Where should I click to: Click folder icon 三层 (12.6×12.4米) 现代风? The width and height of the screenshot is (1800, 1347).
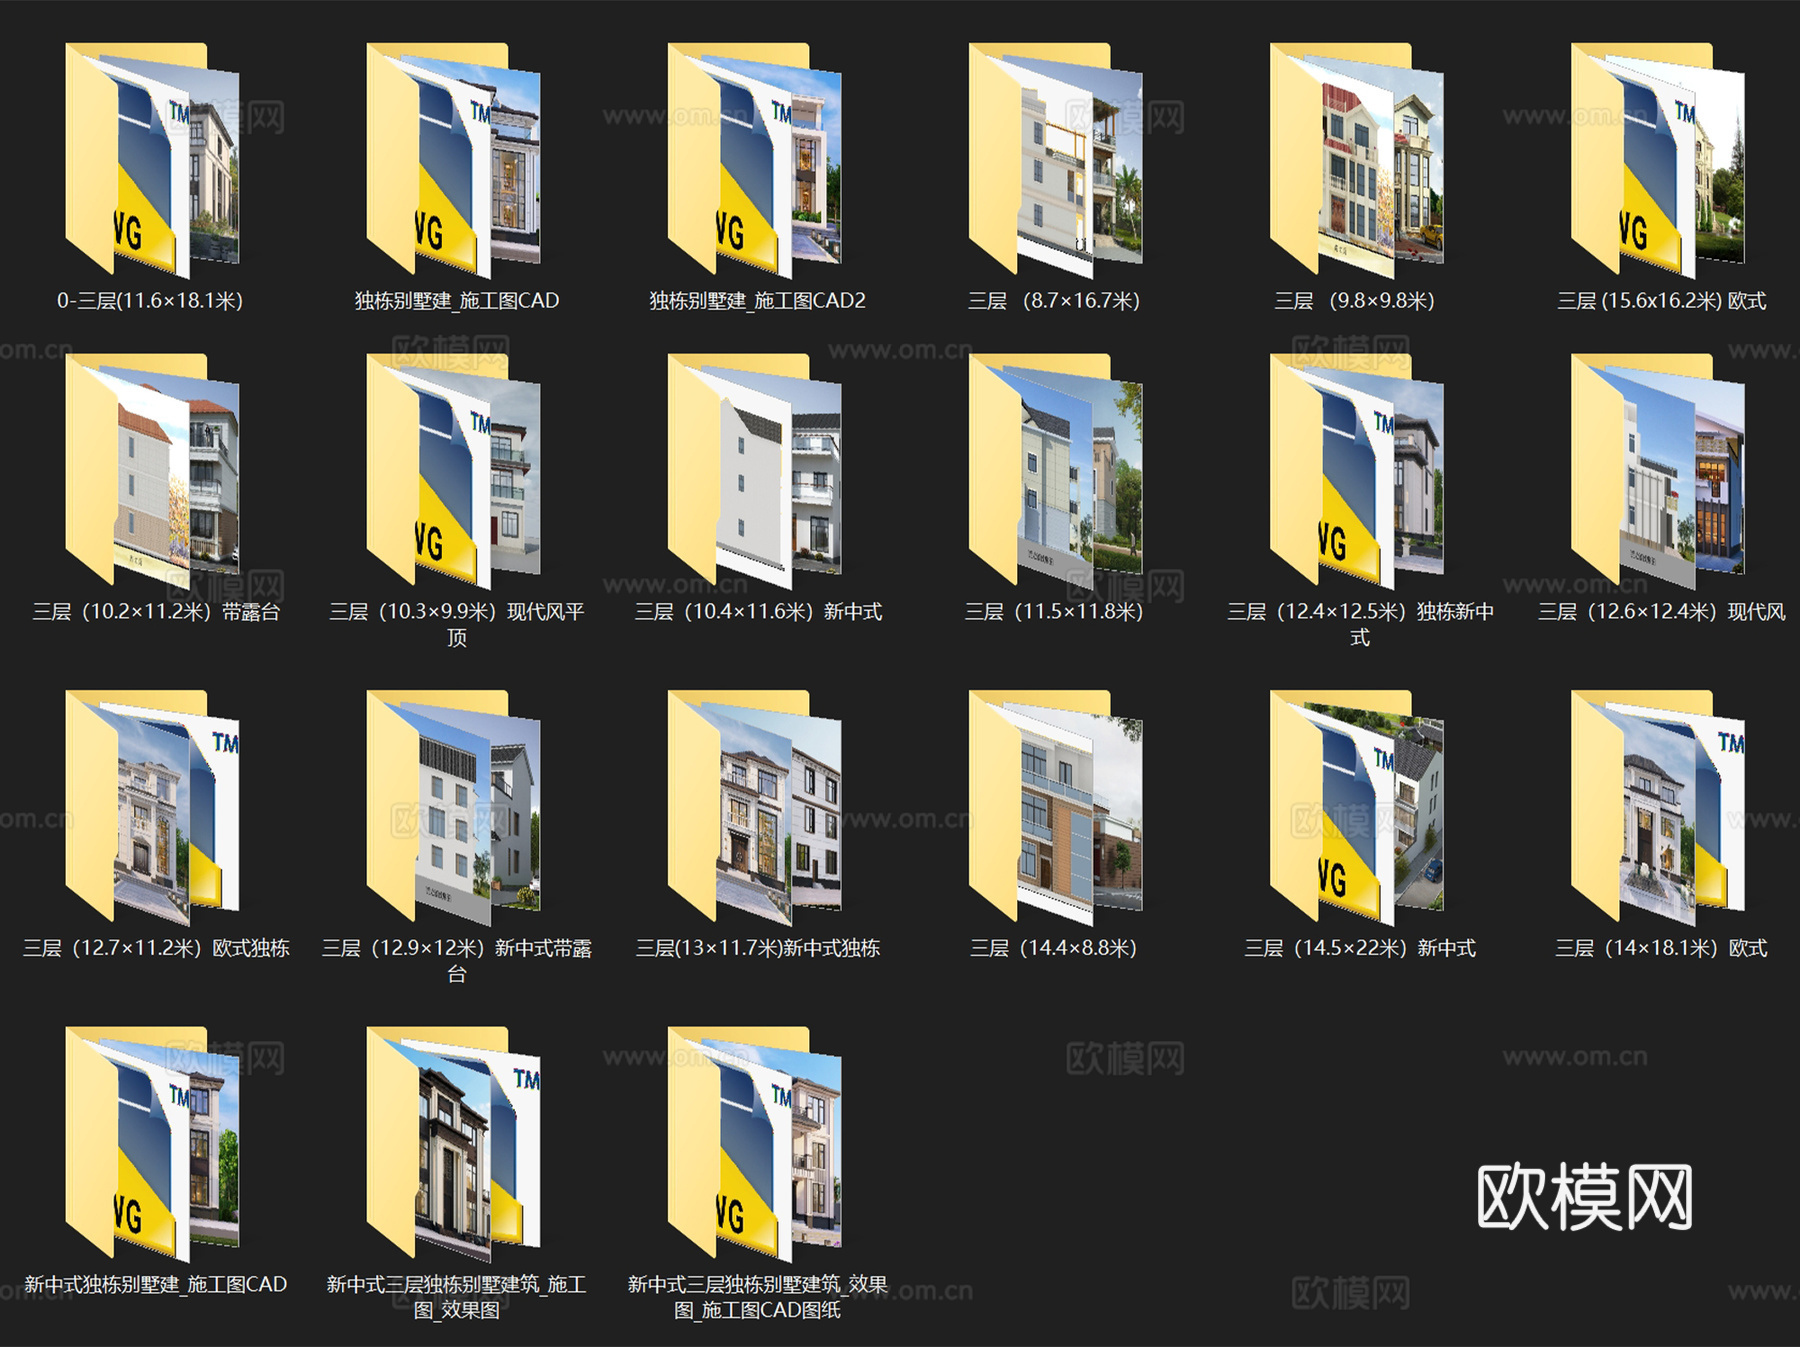point(1657,471)
